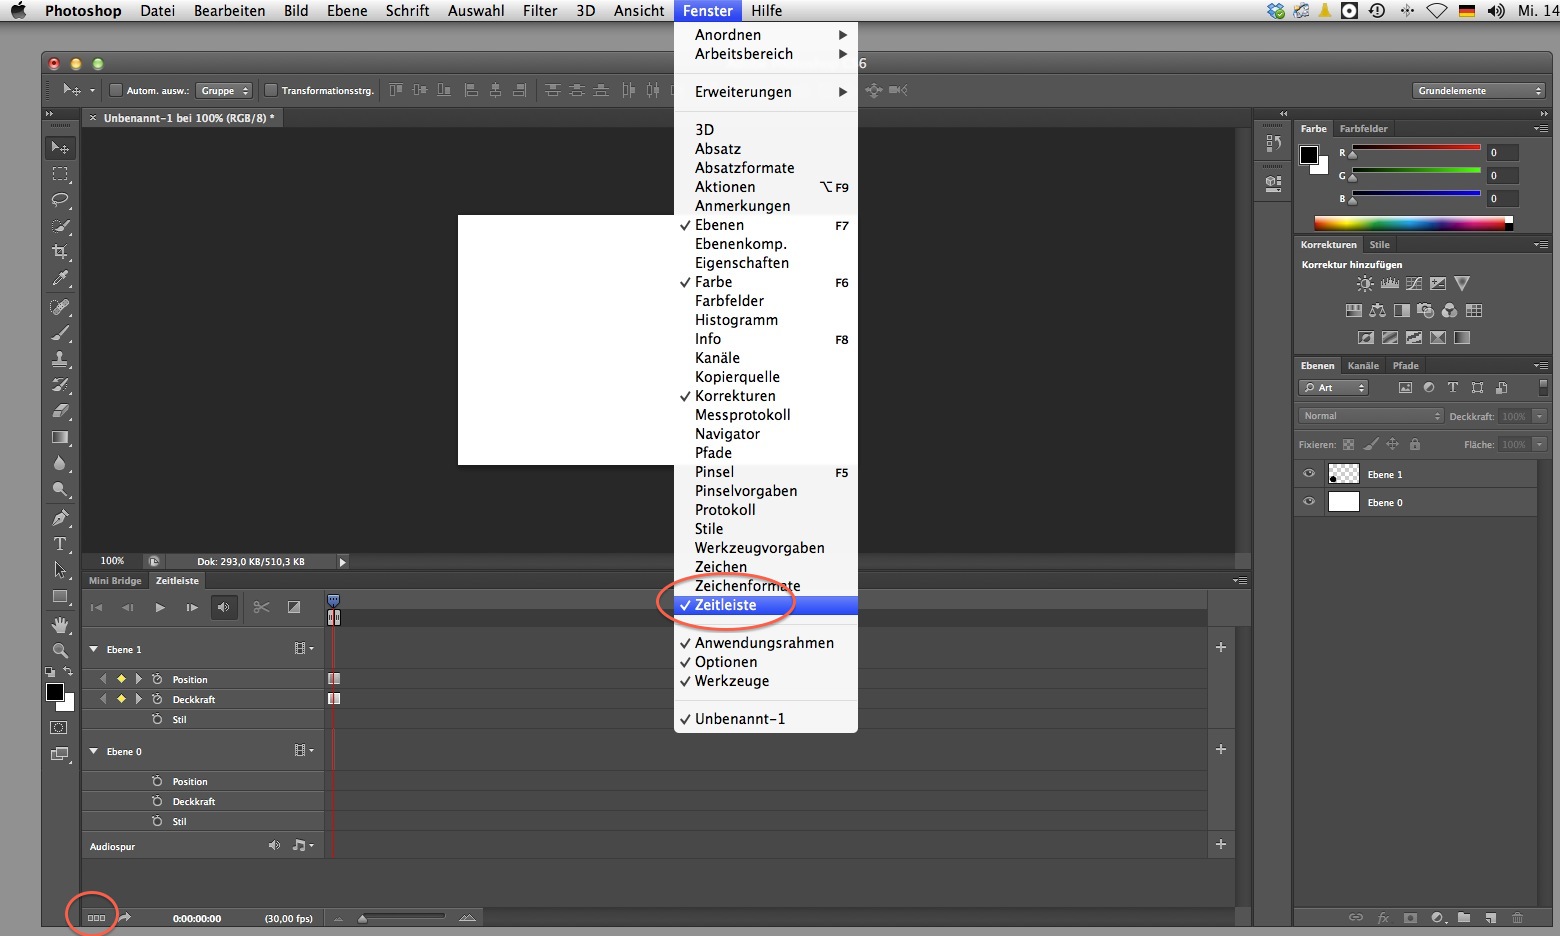The height and width of the screenshot is (936, 1560).
Task: Open the Spotlight-area Wi-Fi icon in menu bar
Action: click(x=1437, y=11)
